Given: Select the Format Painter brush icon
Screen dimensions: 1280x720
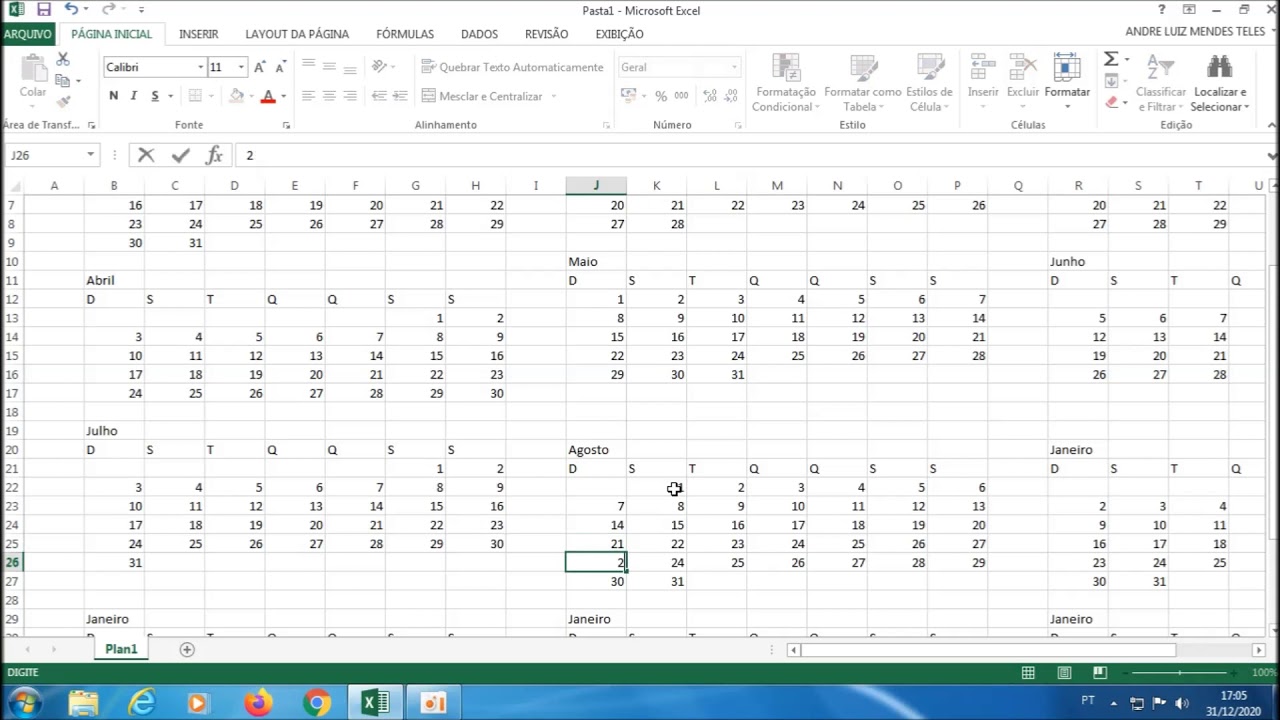Looking at the screenshot, I should click(x=63, y=101).
